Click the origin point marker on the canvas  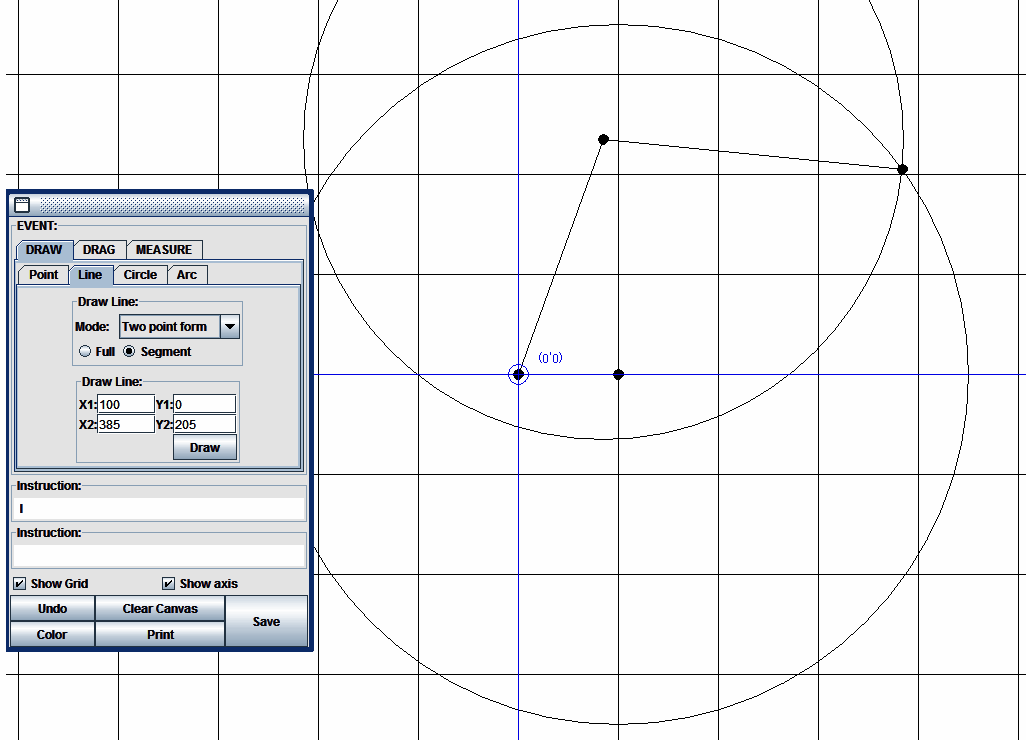[518, 375]
